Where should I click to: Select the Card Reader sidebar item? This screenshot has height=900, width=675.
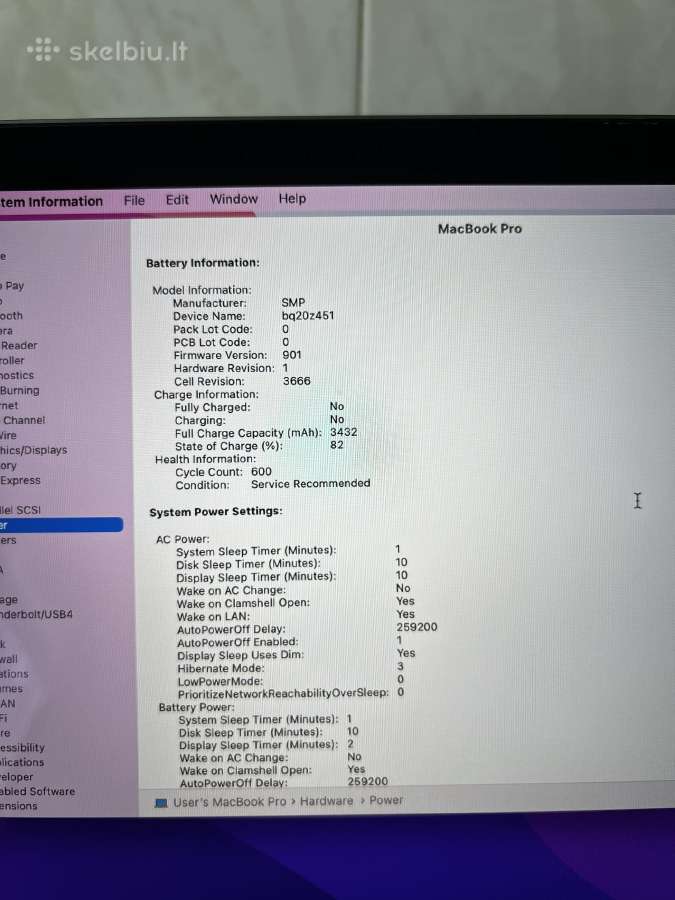[19, 346]
